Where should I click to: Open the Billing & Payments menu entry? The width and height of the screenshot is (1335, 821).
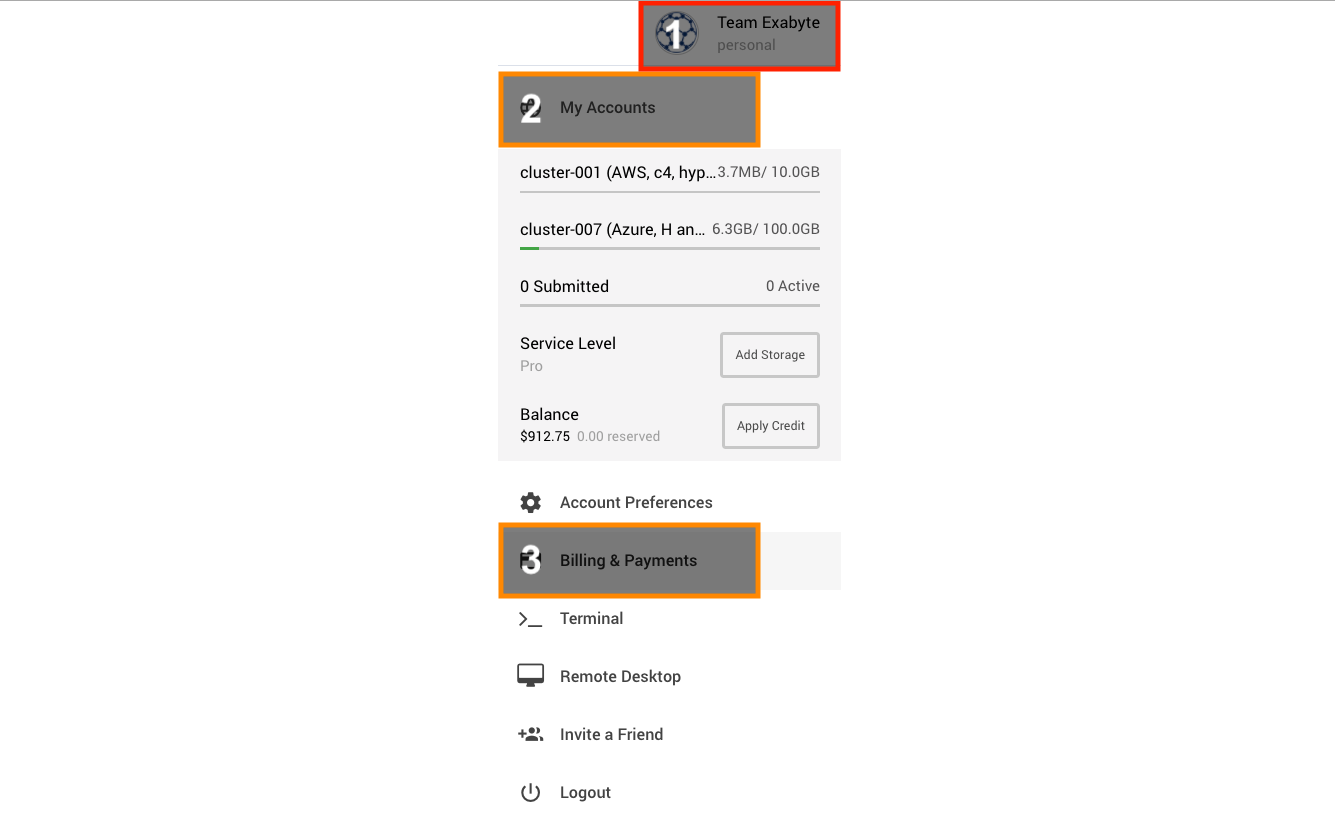point(628,560)
